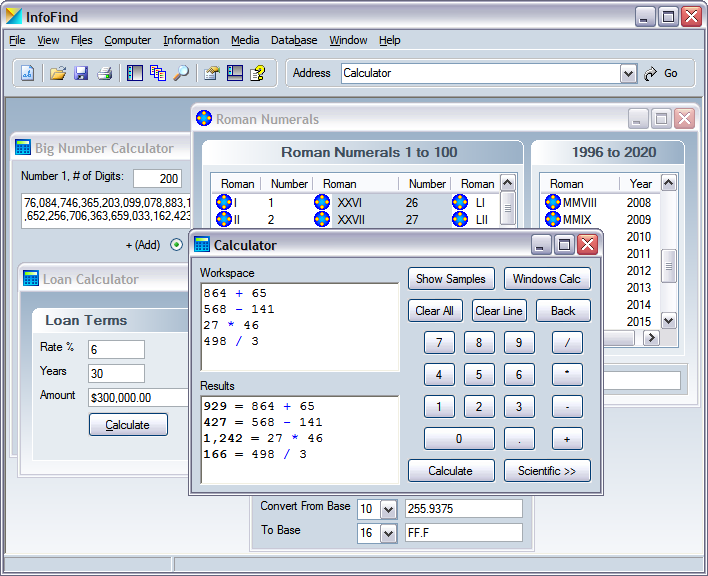Open a file with the folder icon
The width and height of the screenshot is (708, 576).
click(58, 73)
